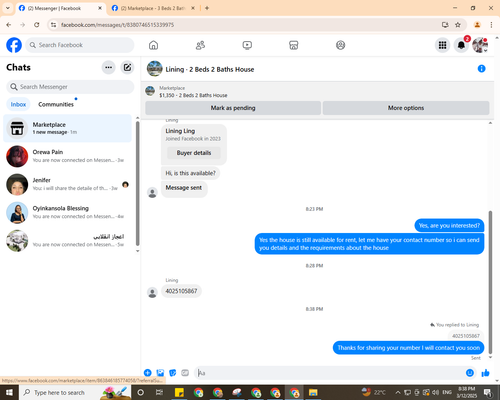Open Chats options three-dot button
This screenshot has width=500, height=400.
click(x=108, y=67)
